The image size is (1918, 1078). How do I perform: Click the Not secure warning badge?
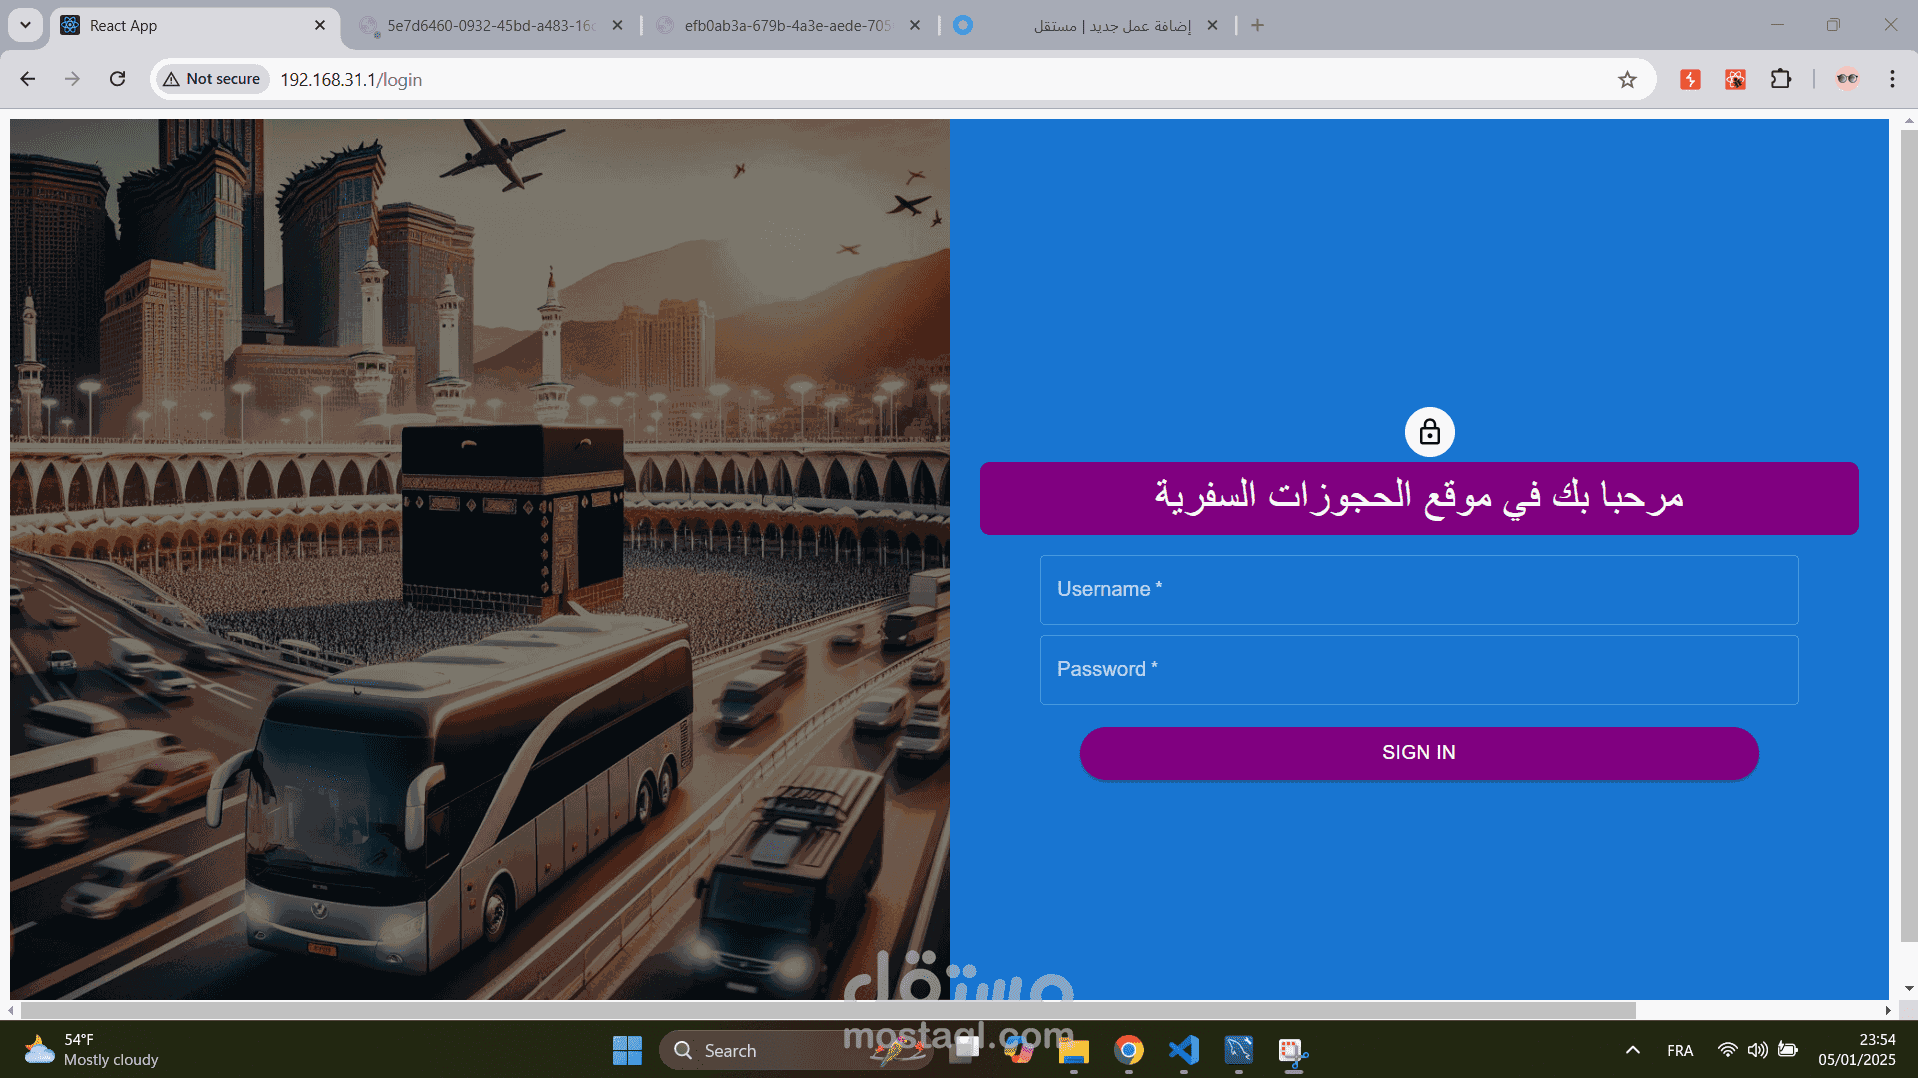[x=211, y=79]
